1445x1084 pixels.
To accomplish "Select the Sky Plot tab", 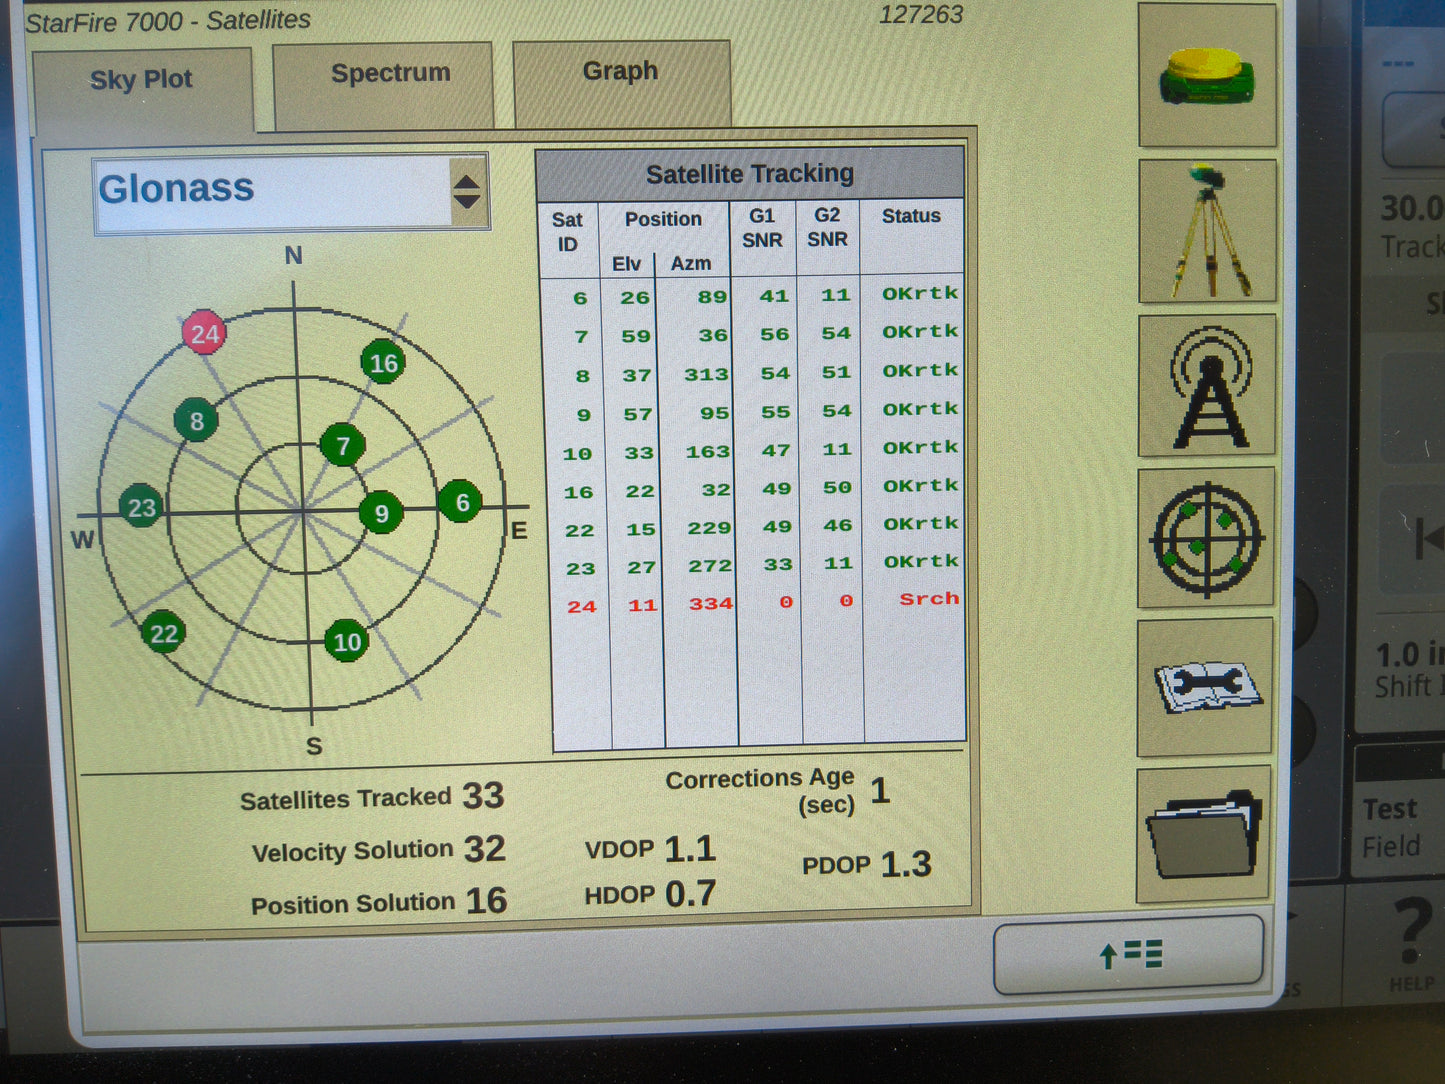I will (x=141, y=80).
